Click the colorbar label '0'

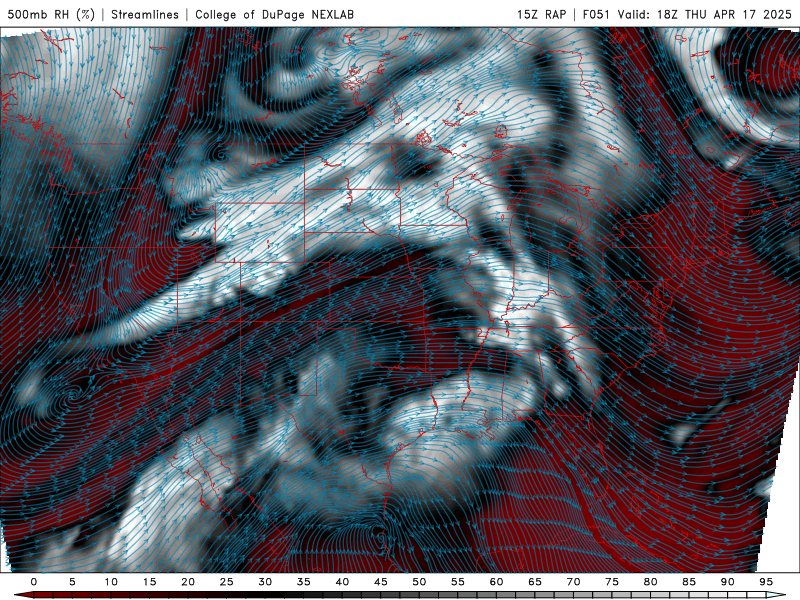34,582
